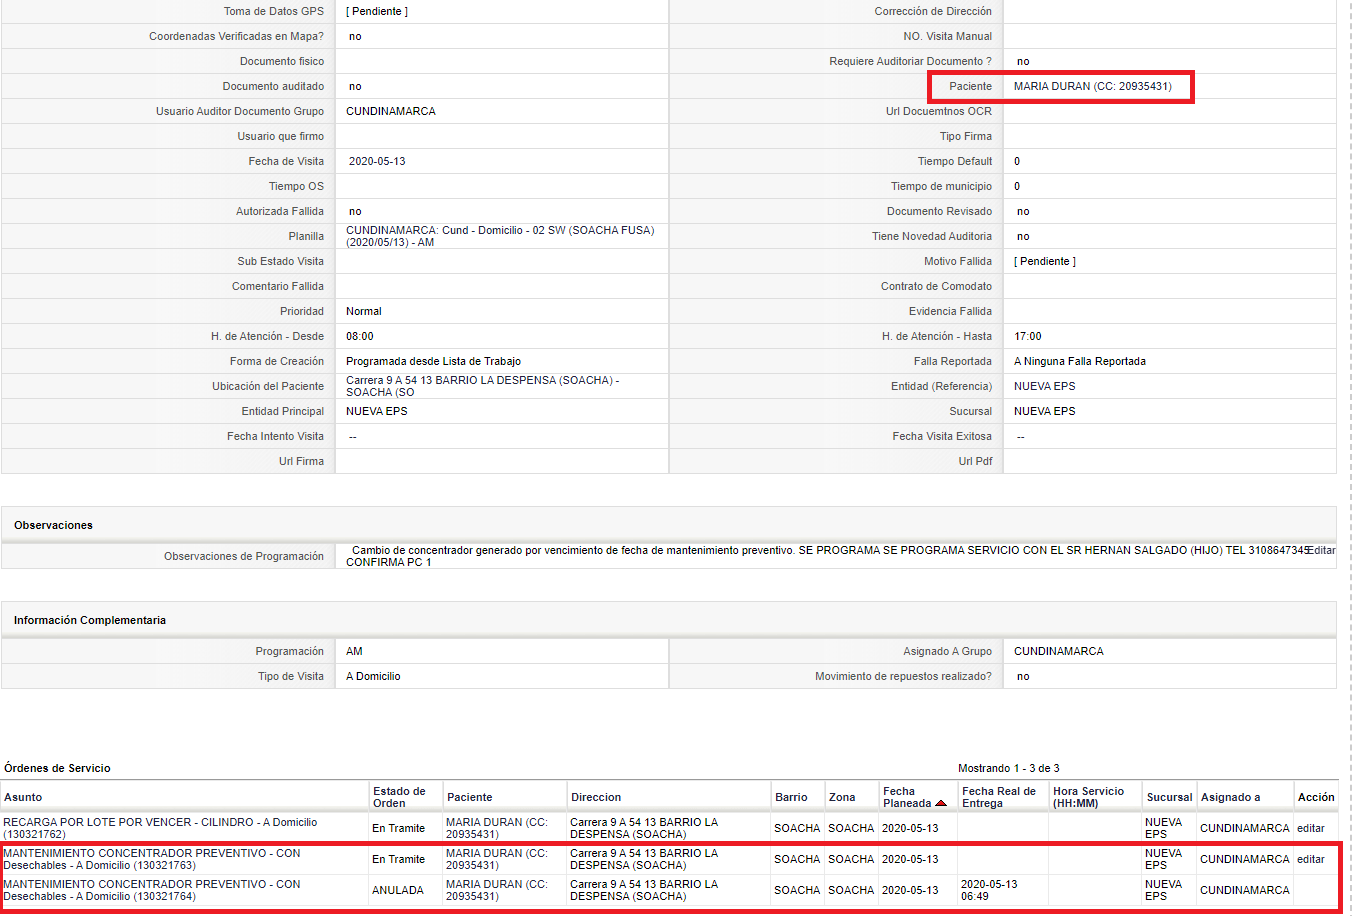Viewport: 1353px width, 916px height.
Task: Click H. de Atención - Desde value 08:00
Action: 360,336
